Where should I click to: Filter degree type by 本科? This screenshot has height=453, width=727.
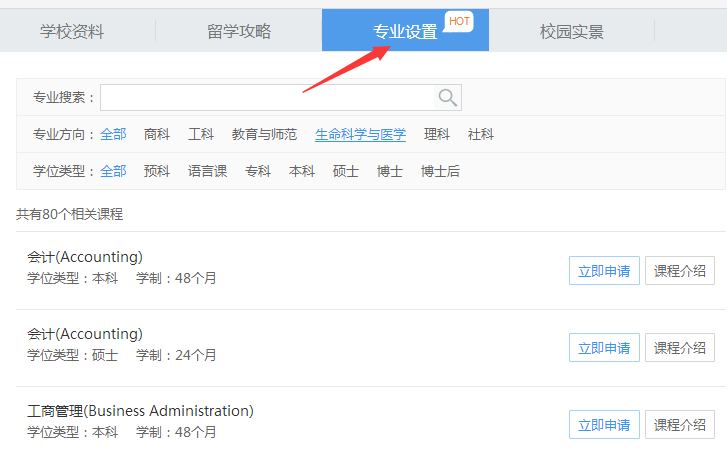(x=302, y=171)
